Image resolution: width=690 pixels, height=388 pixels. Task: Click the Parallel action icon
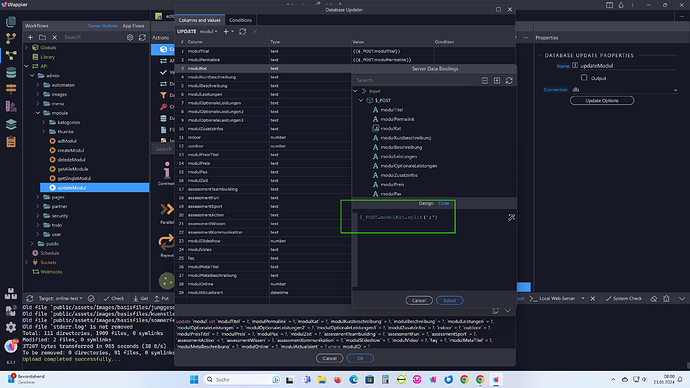tap(167, 209)
